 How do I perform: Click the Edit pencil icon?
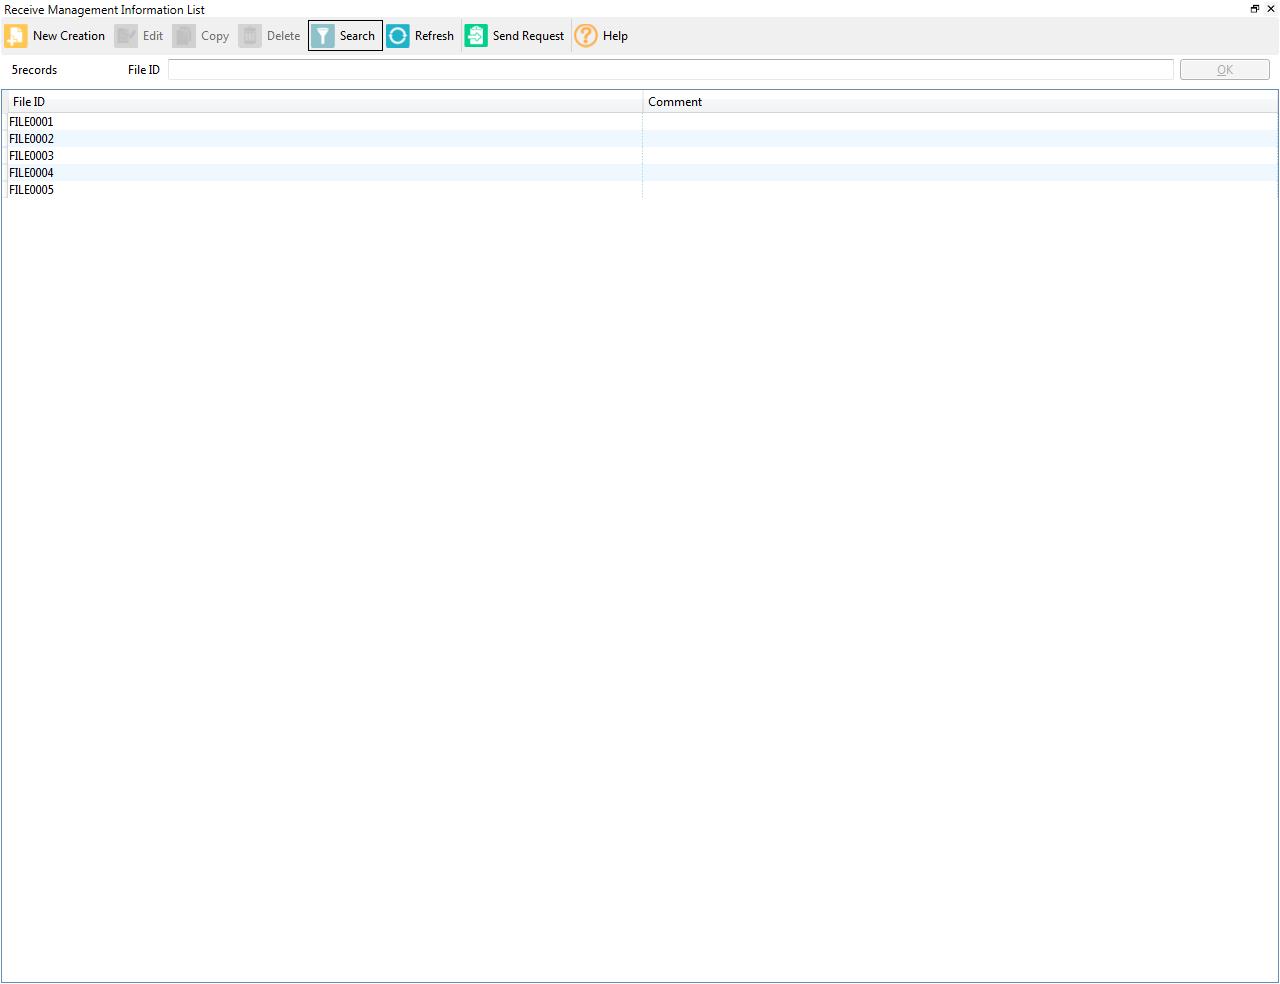[x=126, y=36]
